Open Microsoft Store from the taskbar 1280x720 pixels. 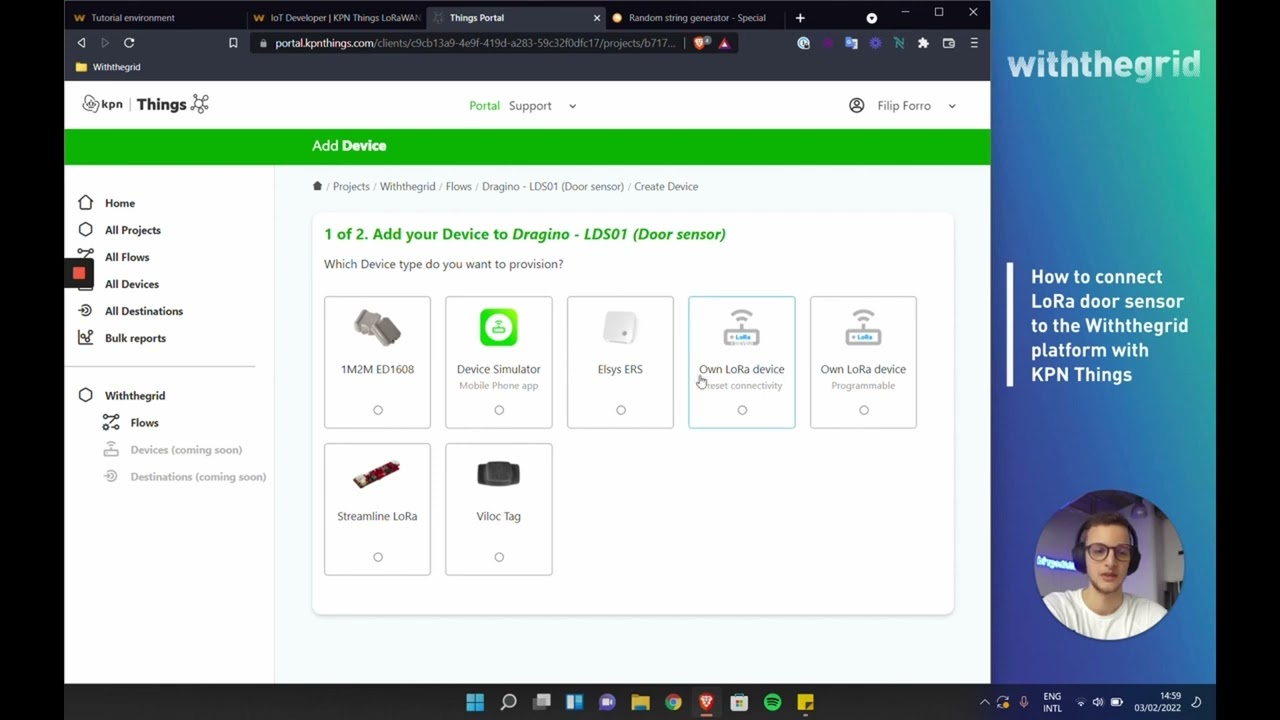pos(739,702)
